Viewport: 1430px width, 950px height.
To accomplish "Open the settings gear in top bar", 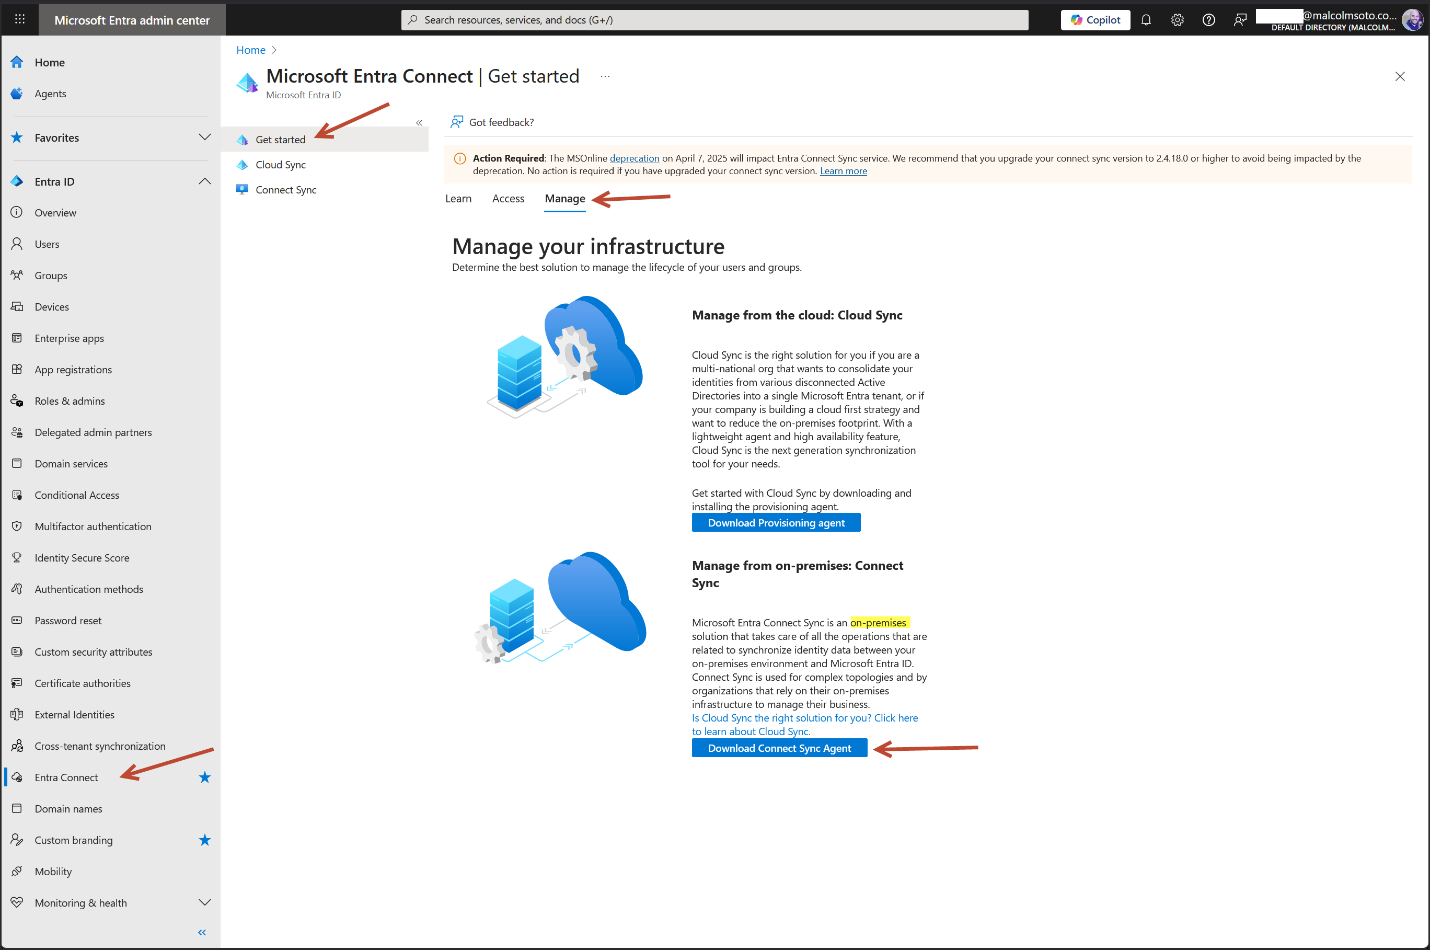I will 1177,20.
